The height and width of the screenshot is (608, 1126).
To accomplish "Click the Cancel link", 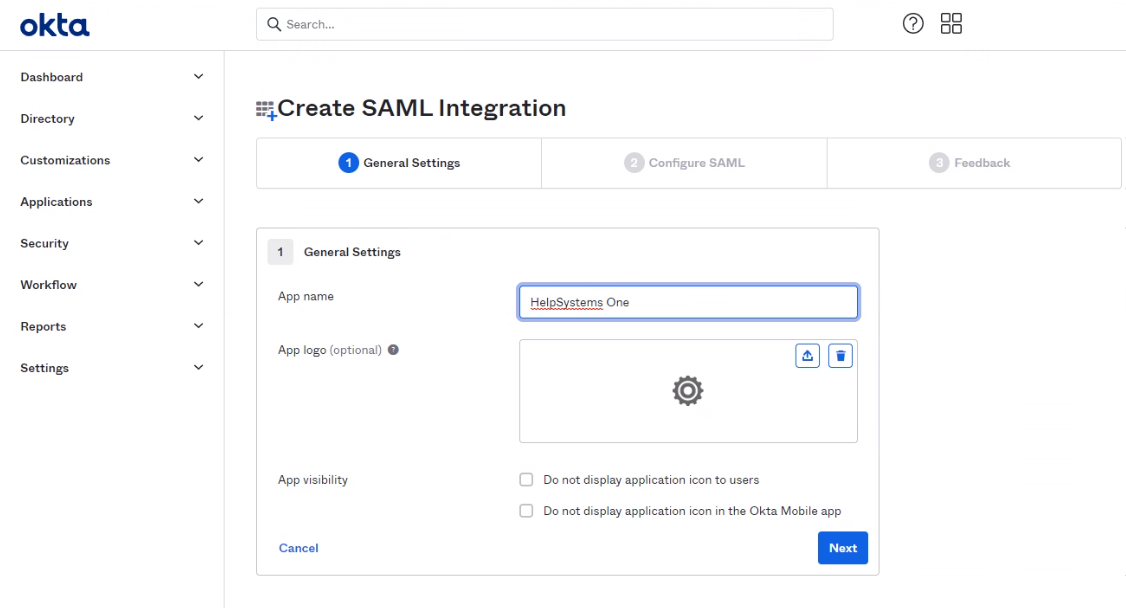I will pyautogui.click(x=298, y=548).
